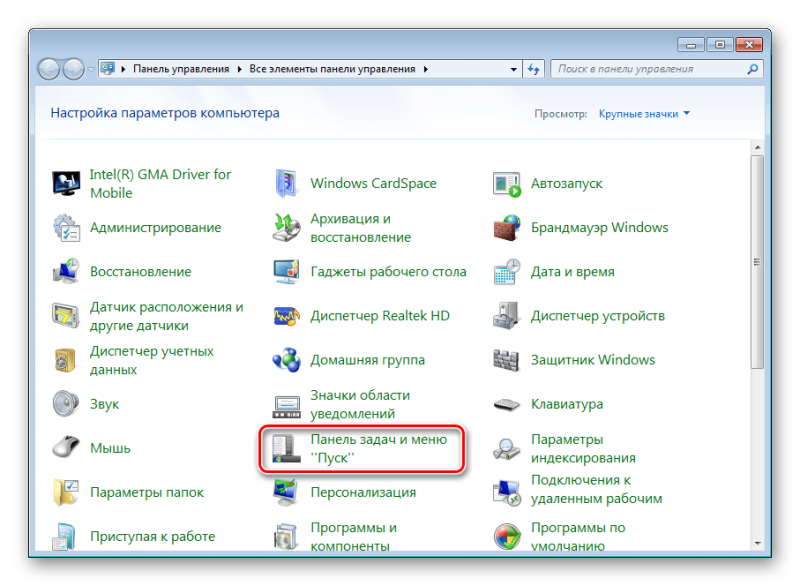Open Программы по умолчанию icon

[507, 537]
